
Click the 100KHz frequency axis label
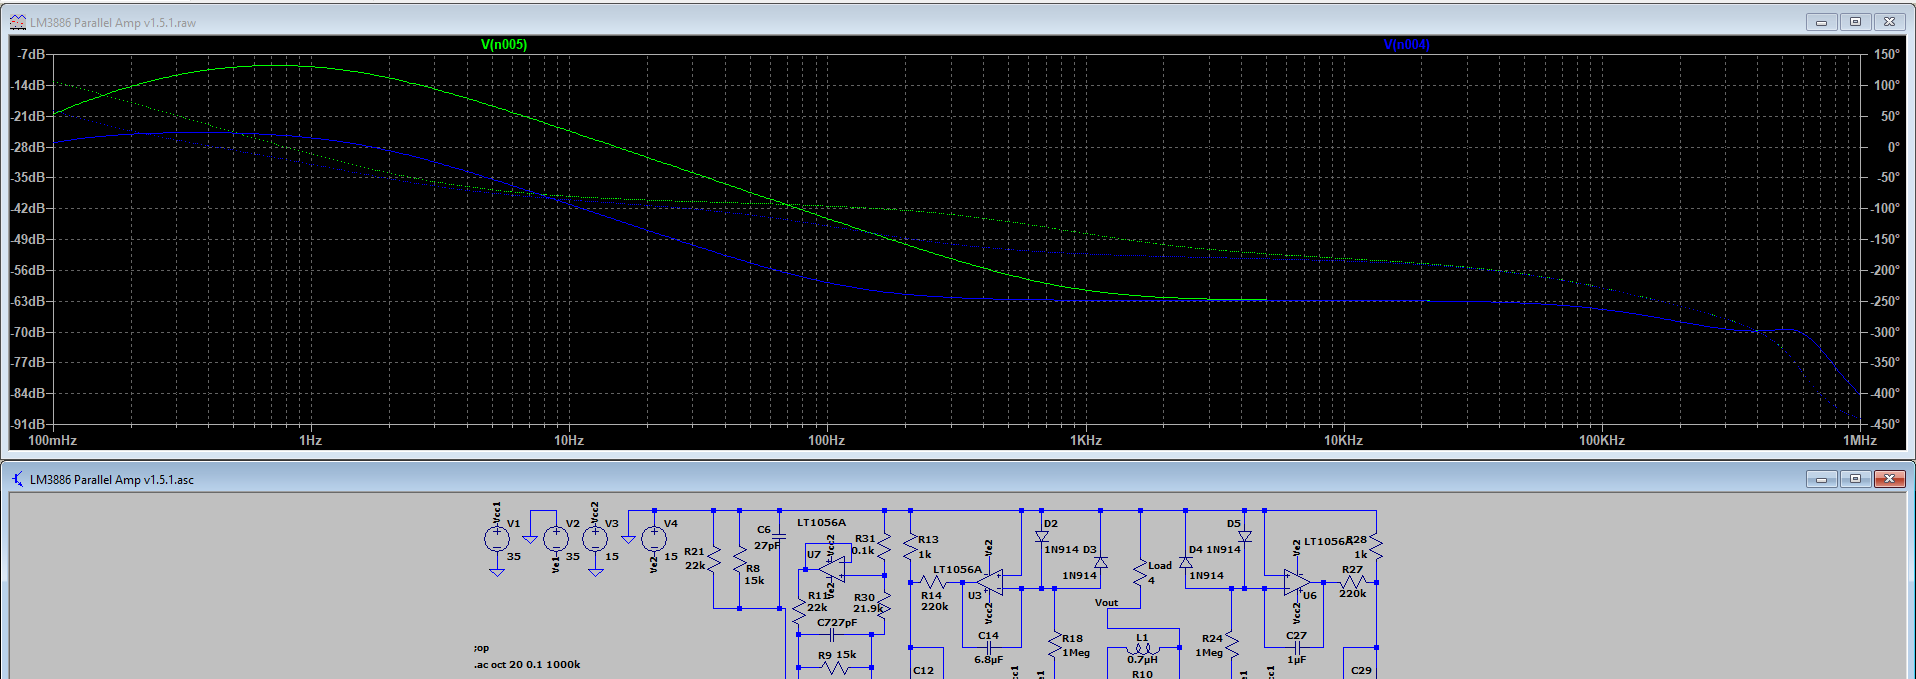[x=1601, y=440]
